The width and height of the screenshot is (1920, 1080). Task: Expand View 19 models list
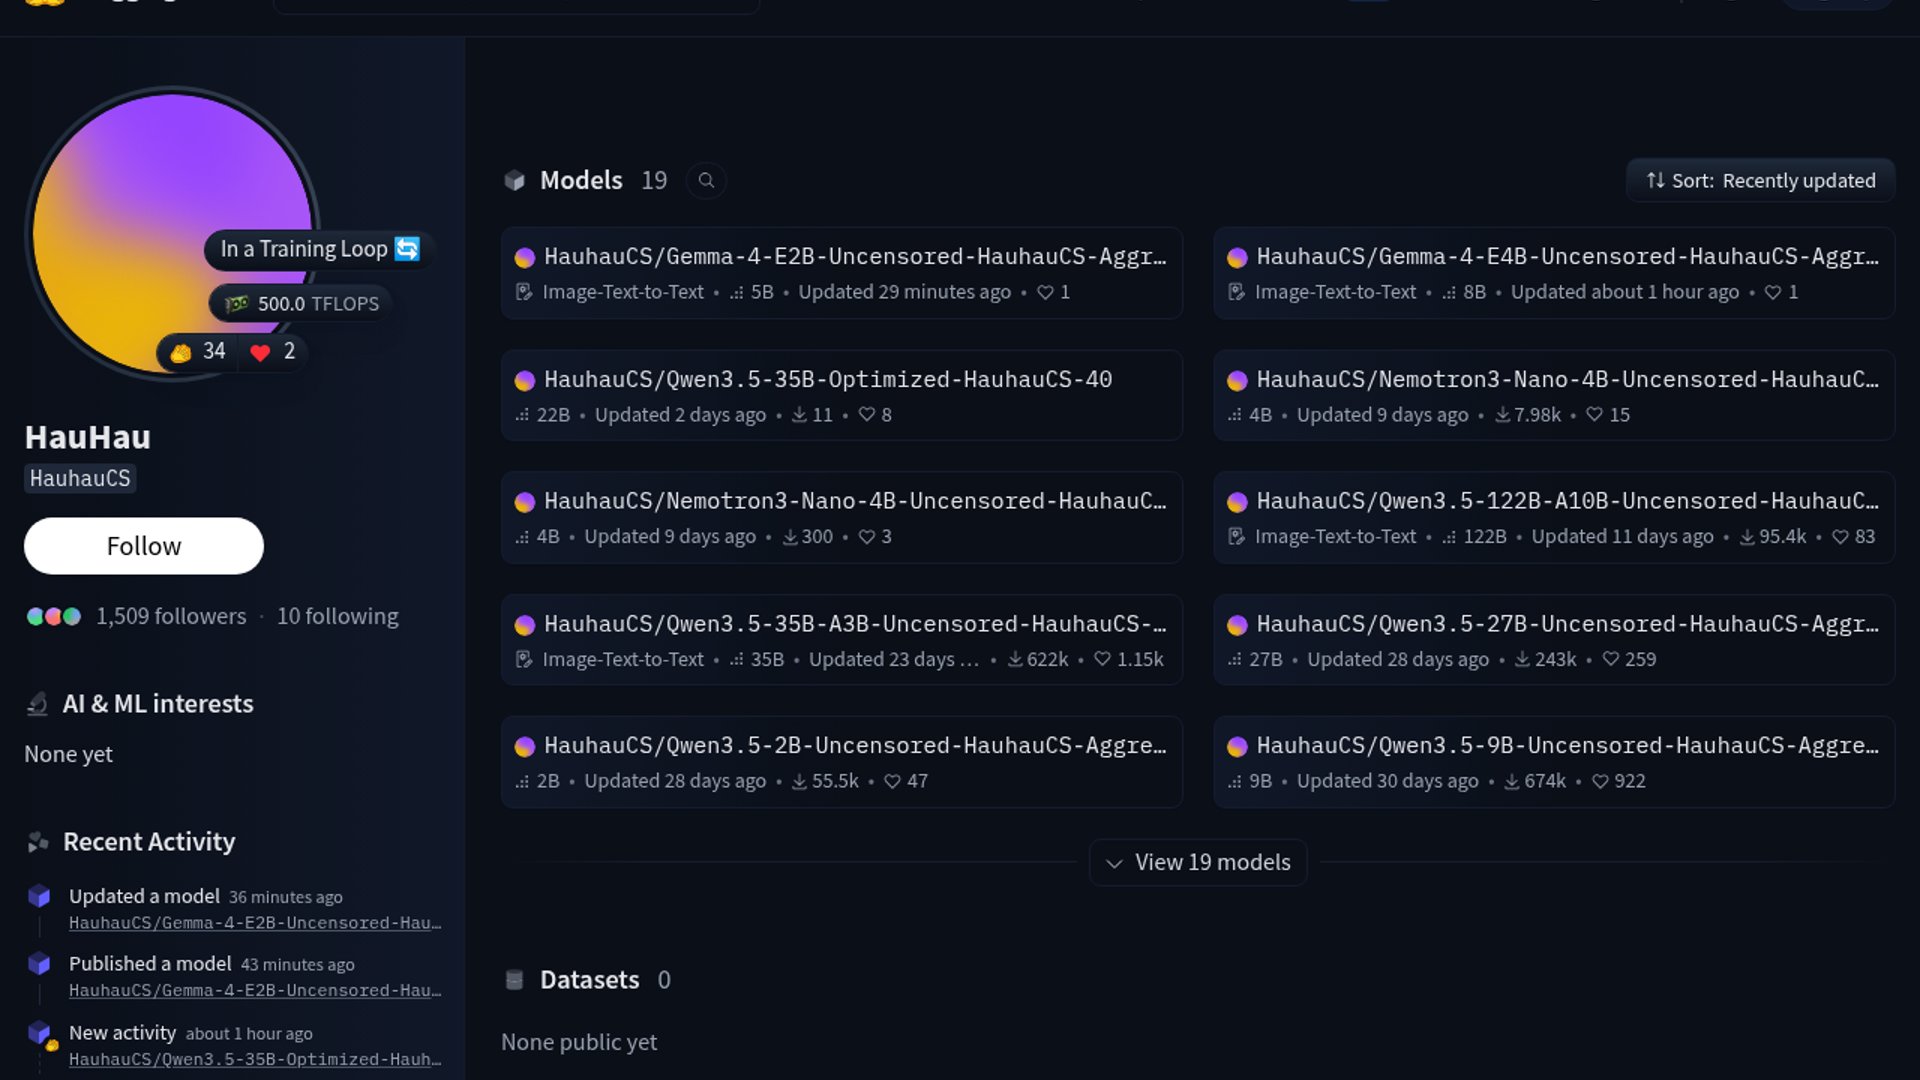(x=1198, y=862)
